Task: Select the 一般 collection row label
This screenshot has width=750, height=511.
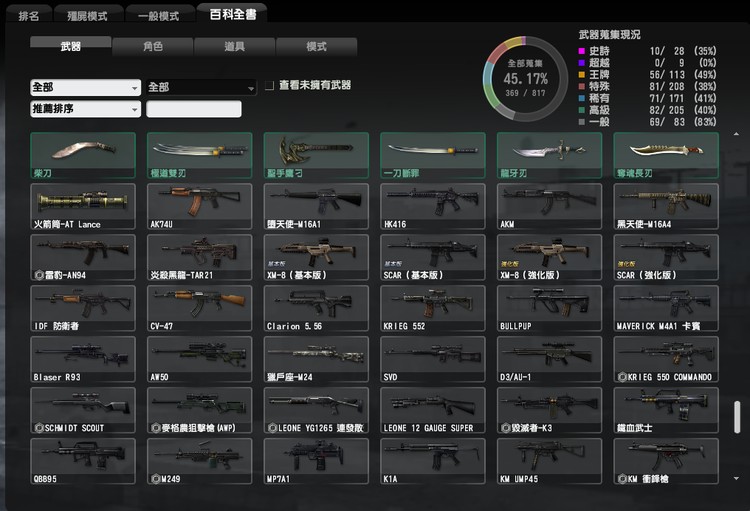Action: coord(599,122)
